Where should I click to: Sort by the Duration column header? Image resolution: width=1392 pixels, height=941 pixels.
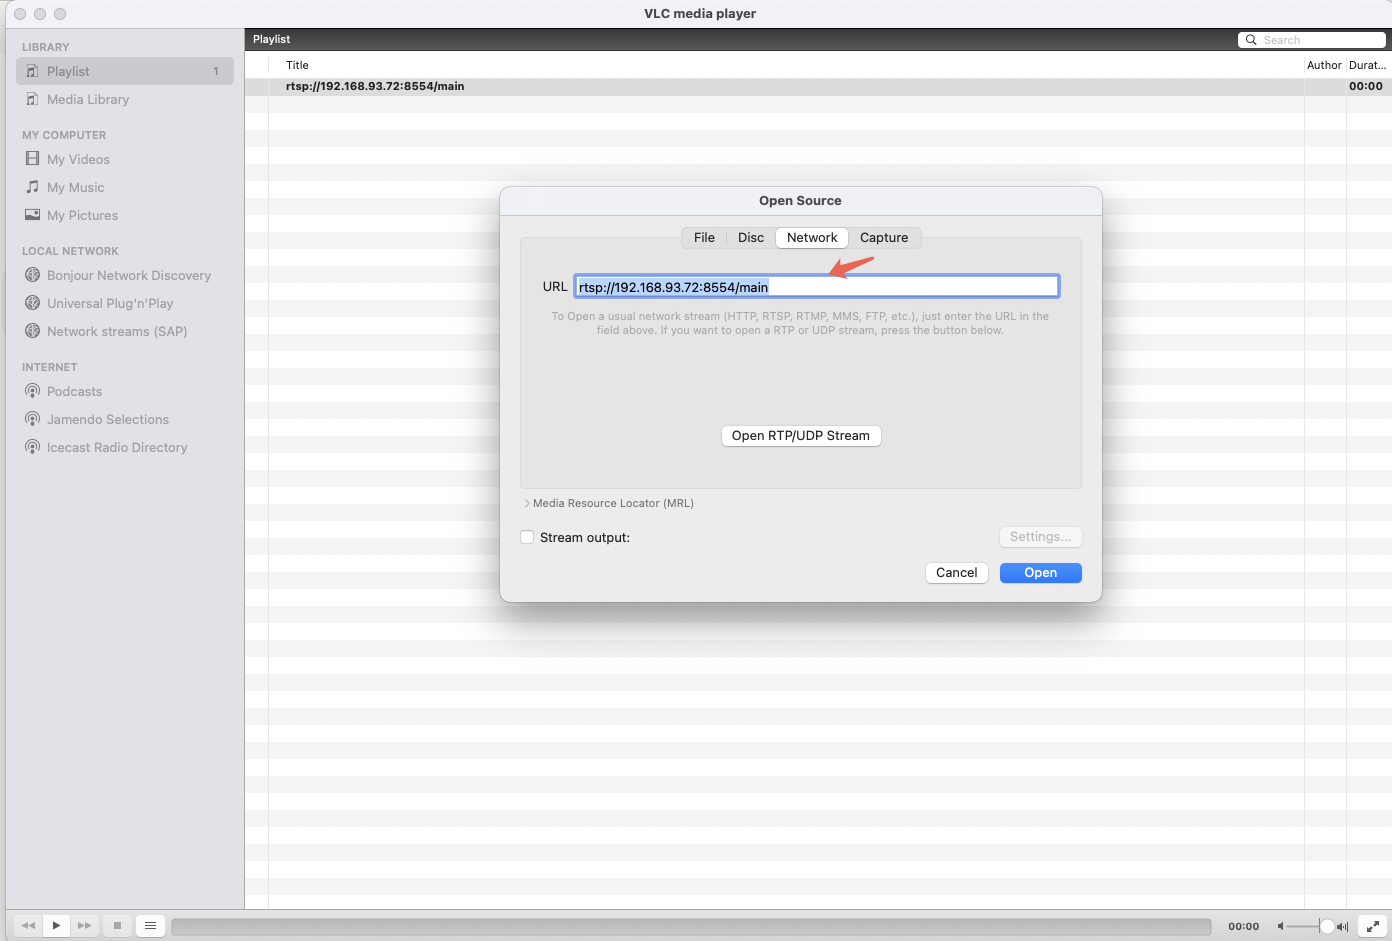pos(1368,65)
